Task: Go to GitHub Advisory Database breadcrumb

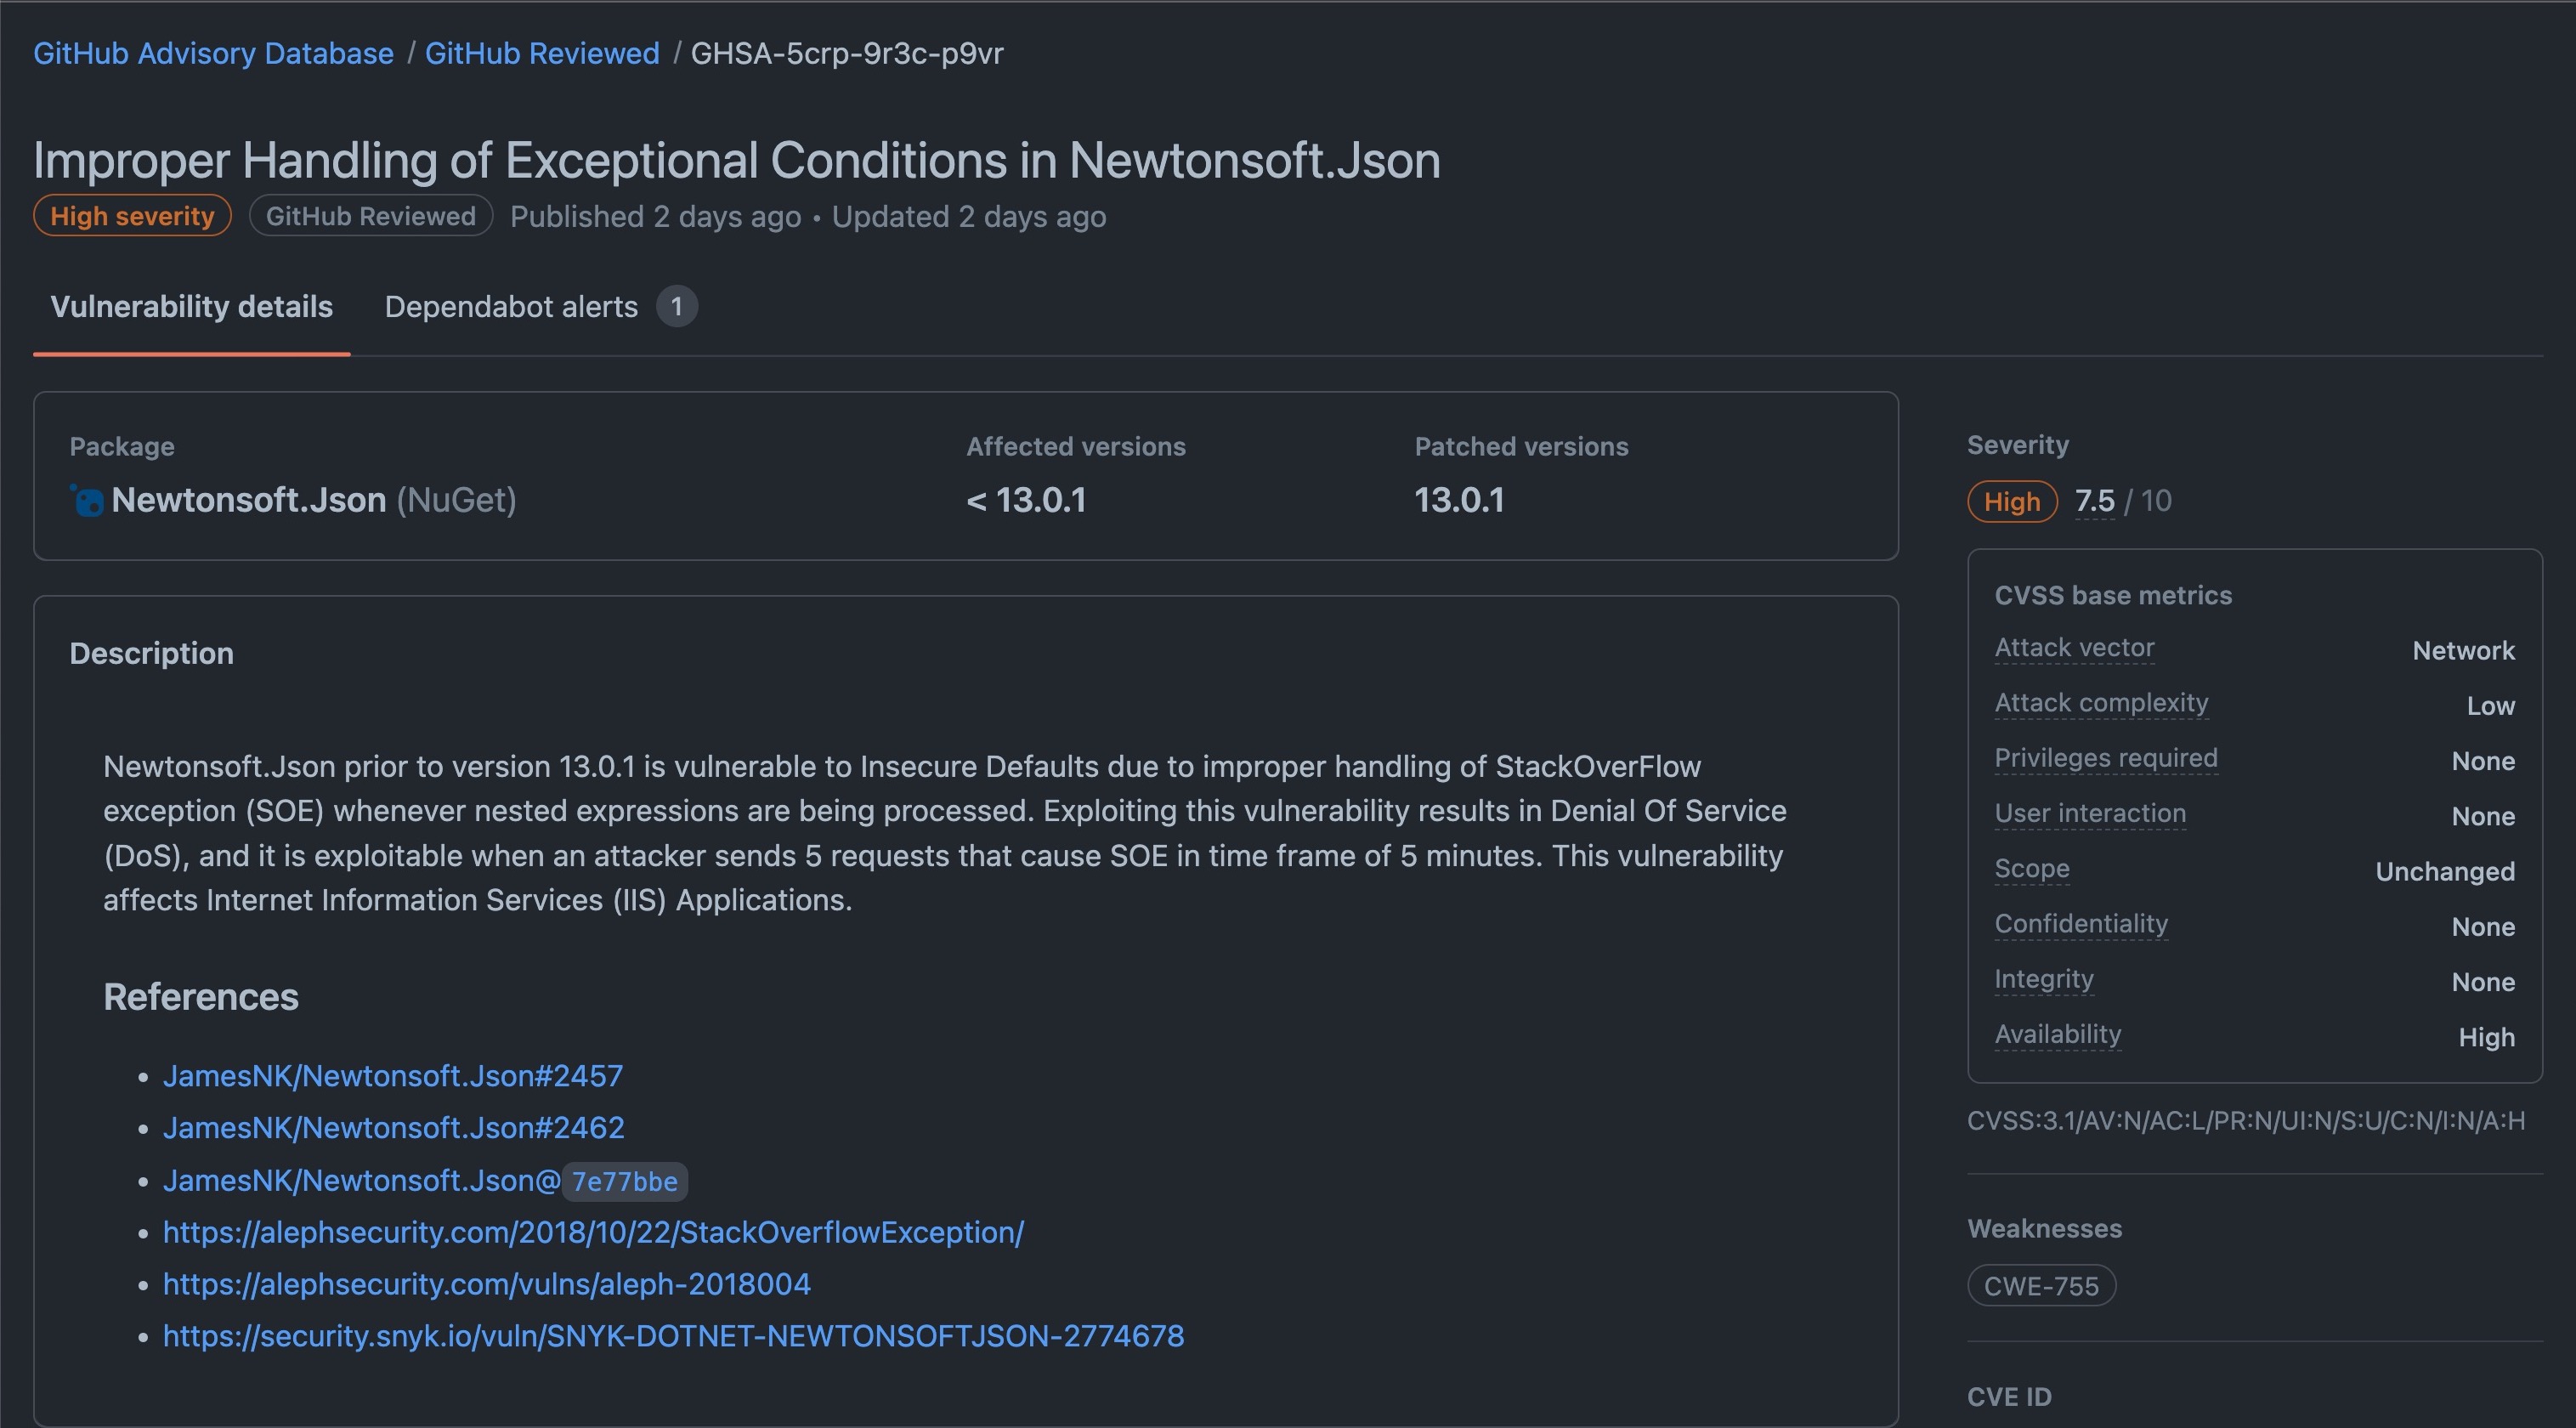Action: pos(213,53)
